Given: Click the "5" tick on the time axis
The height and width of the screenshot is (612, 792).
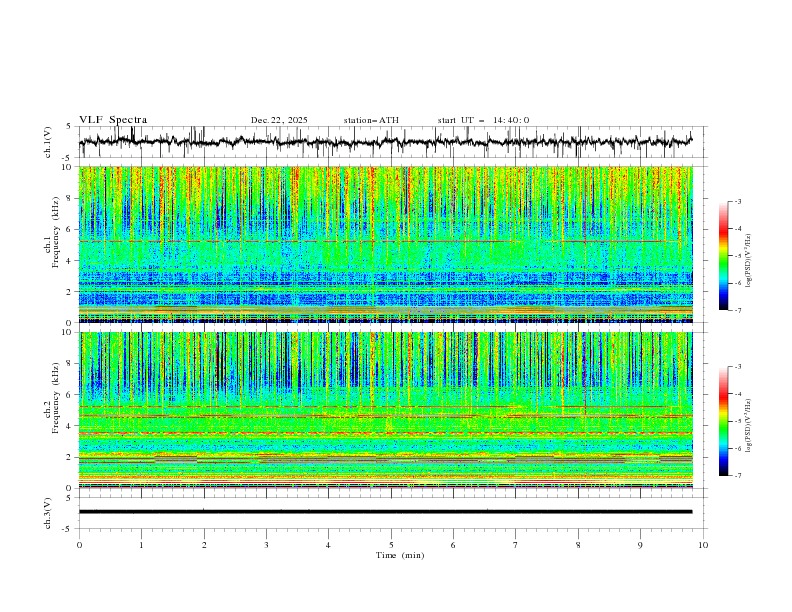Looking at the screenshot, I should click(x=391, y=545).
